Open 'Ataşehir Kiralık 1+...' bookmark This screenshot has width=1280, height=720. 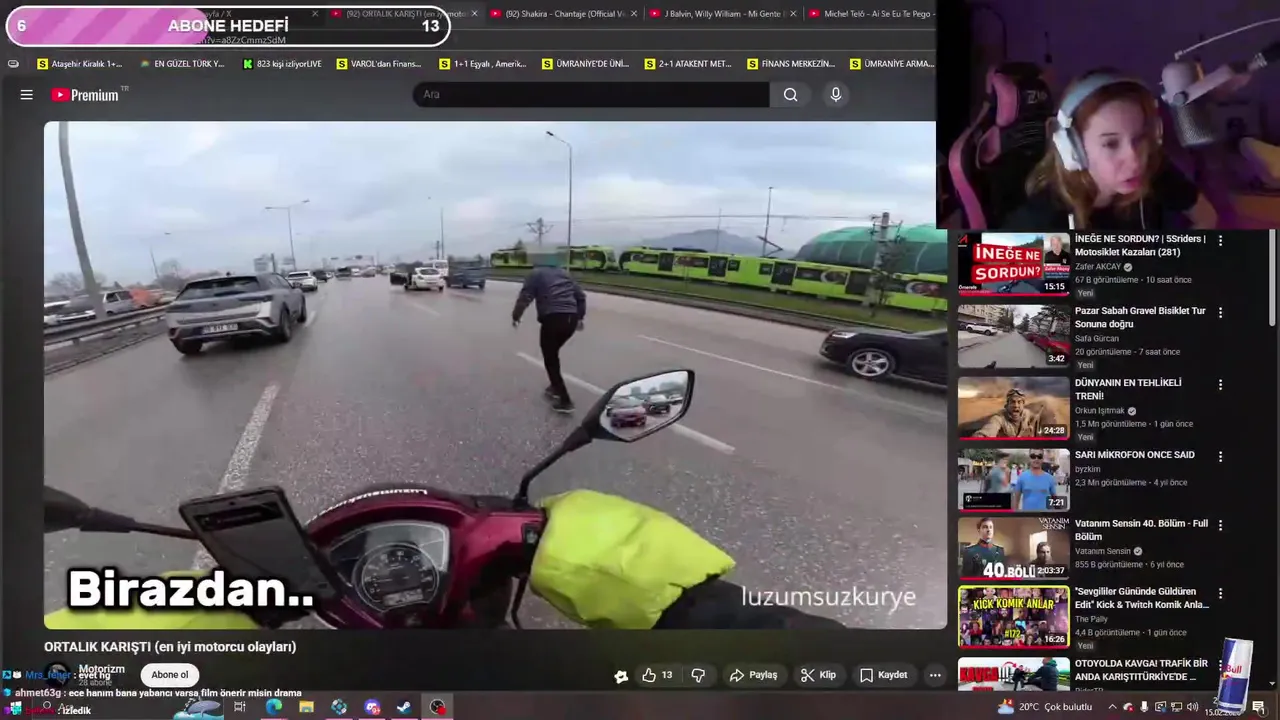(79, 64)
